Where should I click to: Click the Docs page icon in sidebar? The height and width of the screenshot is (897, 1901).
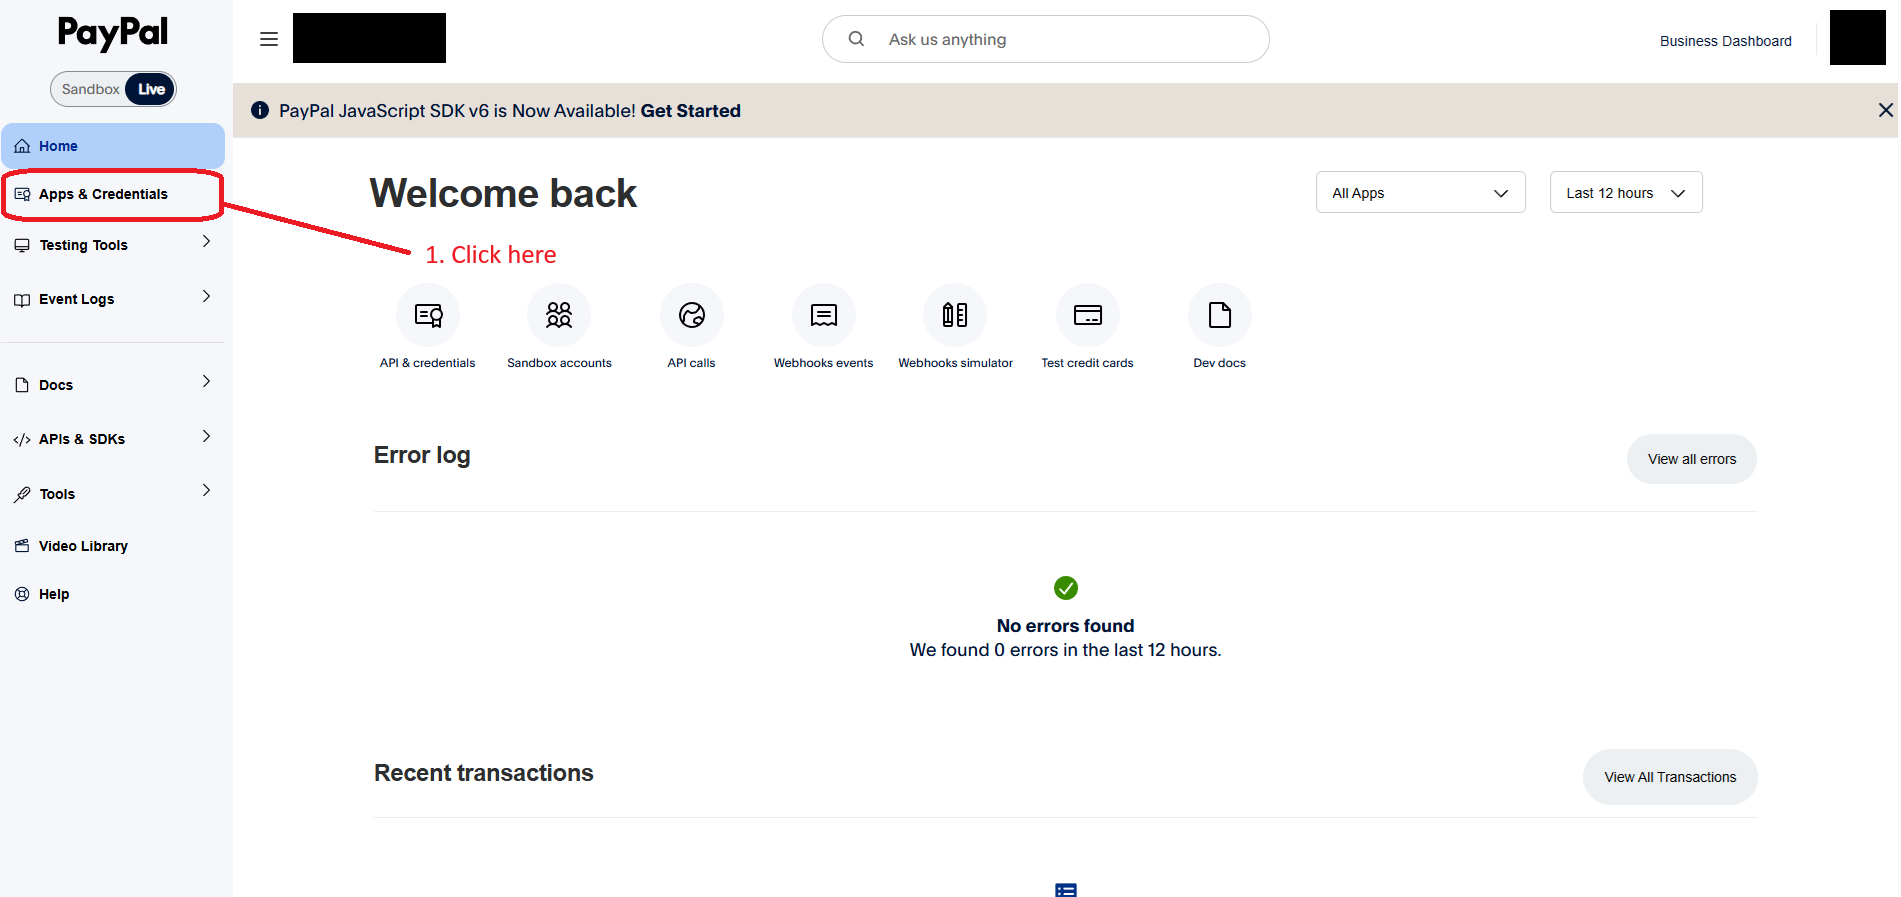[22, 385]
